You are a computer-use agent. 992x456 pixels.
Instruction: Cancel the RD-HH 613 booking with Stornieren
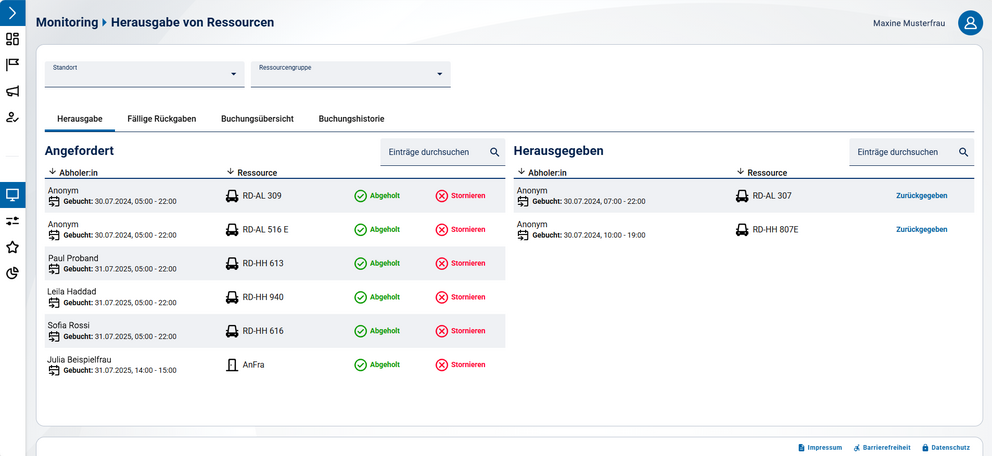(460, 264)
